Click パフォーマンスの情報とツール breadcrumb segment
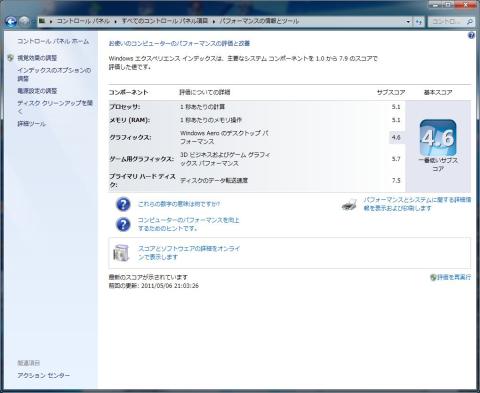This screenshot has width=480, height=393. coord(259,21)
